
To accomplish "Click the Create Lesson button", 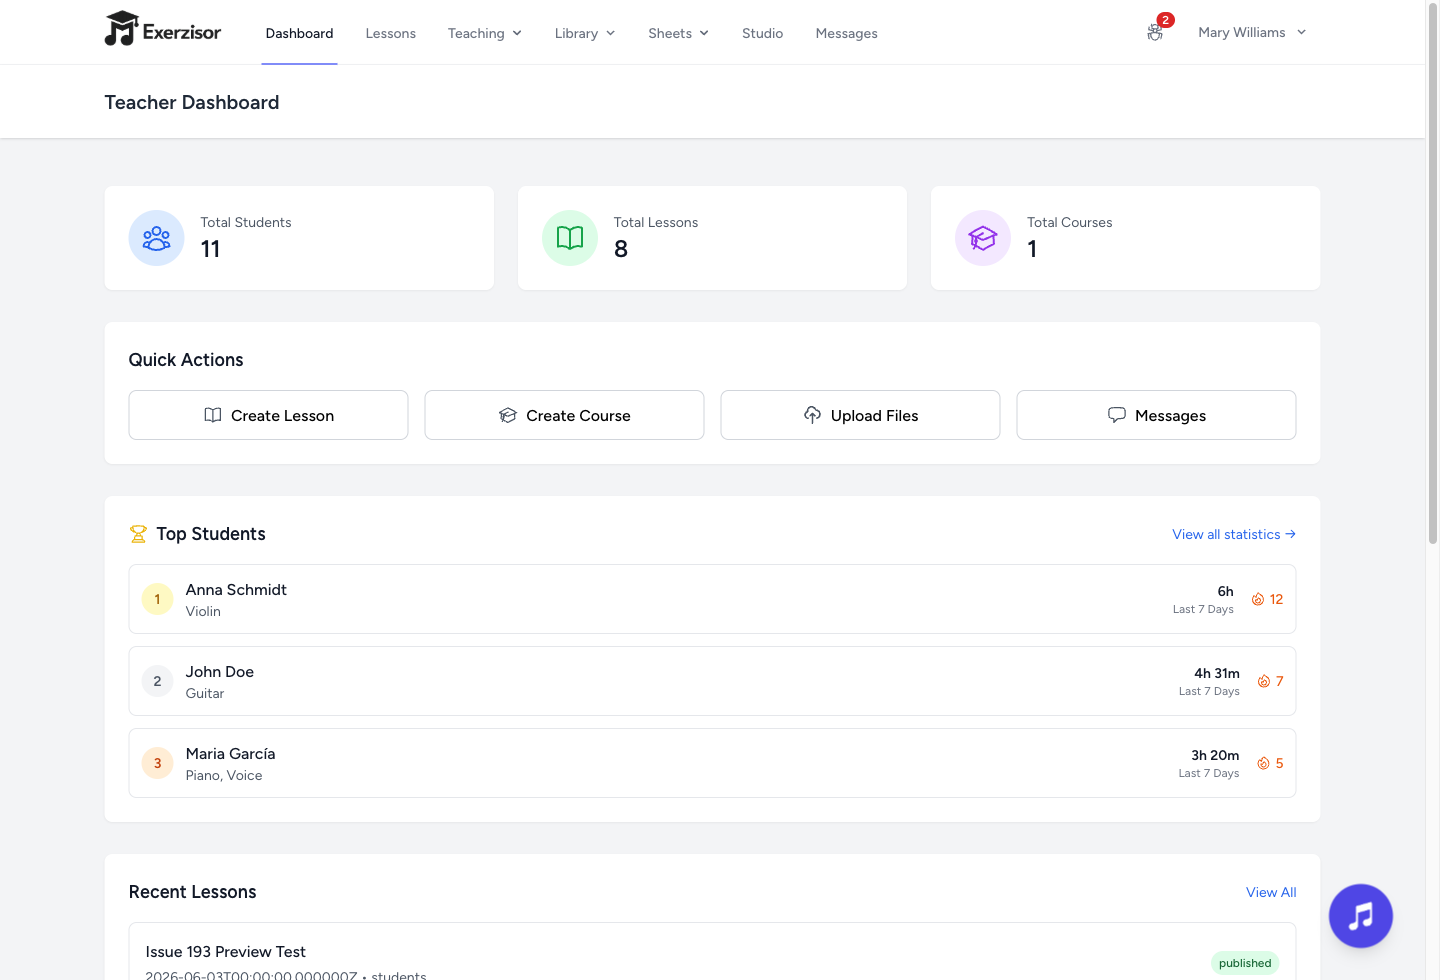I will point(268,415).
